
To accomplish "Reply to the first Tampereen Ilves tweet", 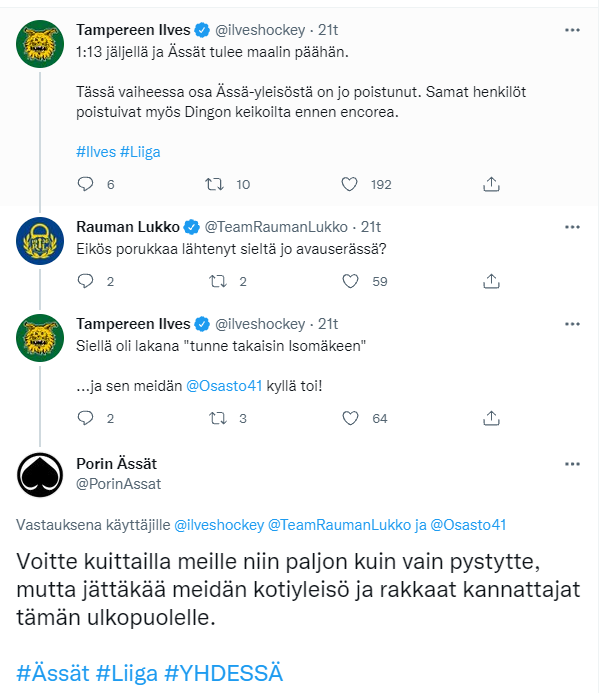I will pos(85,184).
